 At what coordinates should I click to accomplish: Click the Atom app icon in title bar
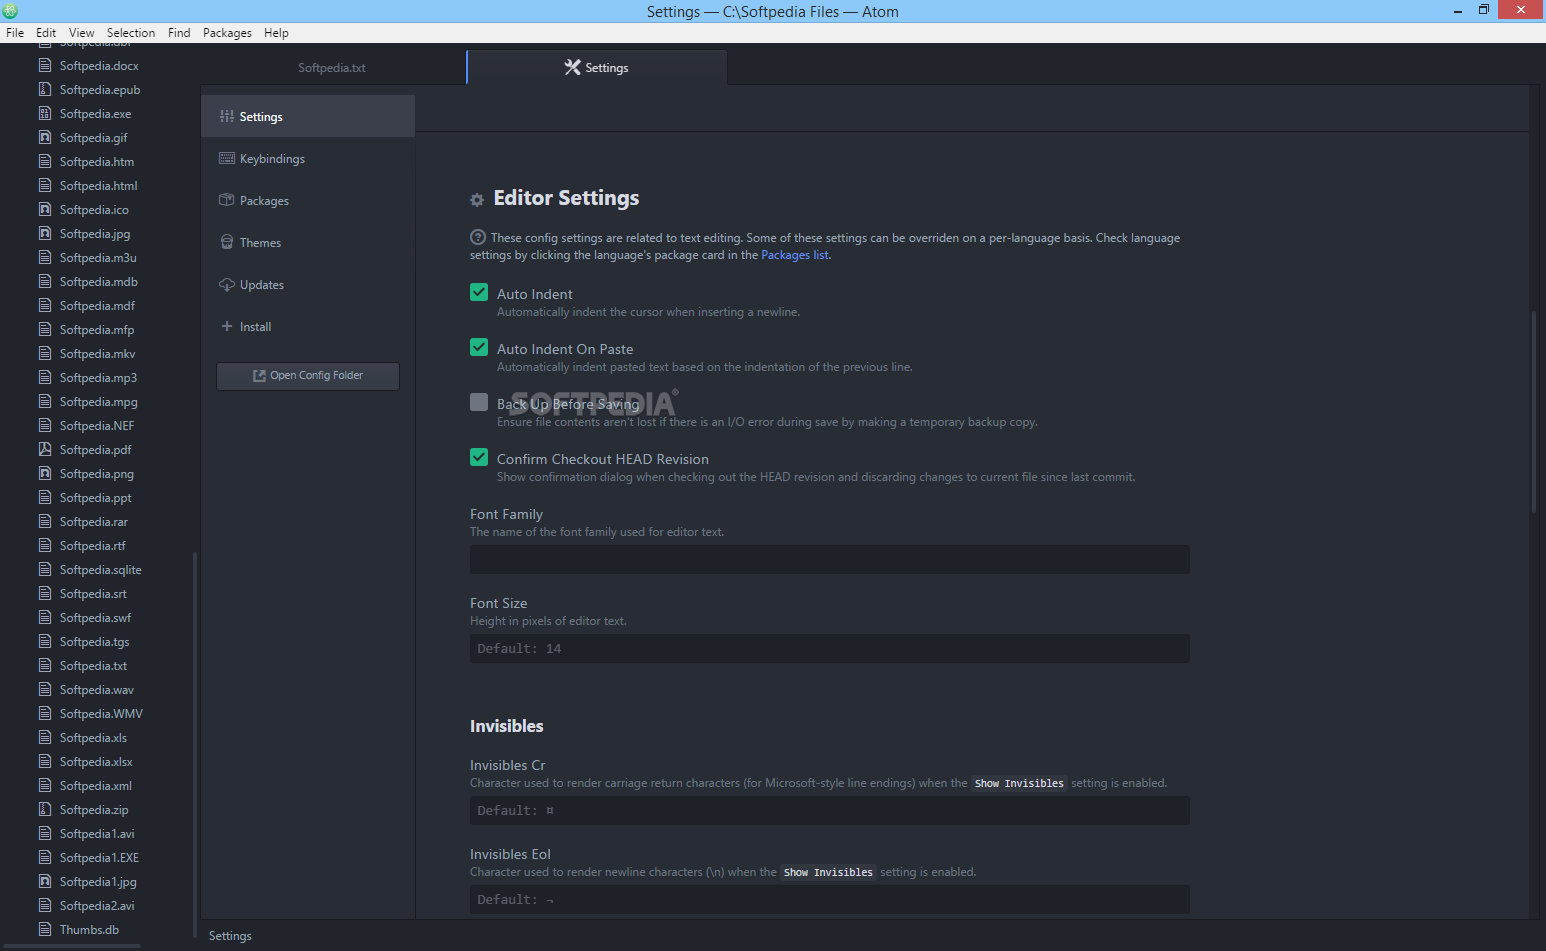click(10, 11)
